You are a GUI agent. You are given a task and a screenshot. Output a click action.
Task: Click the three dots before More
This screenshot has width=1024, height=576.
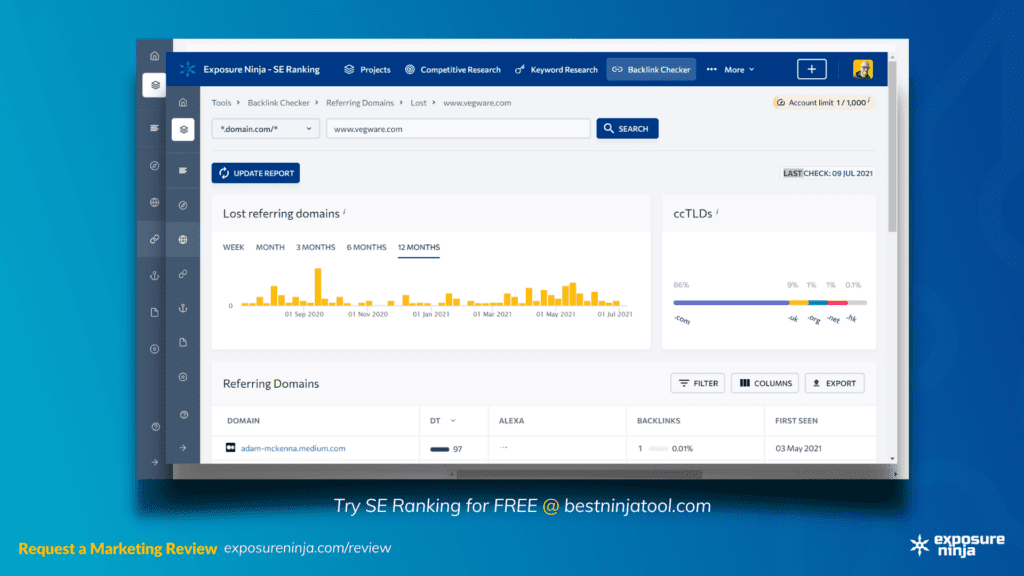[711, 69]
